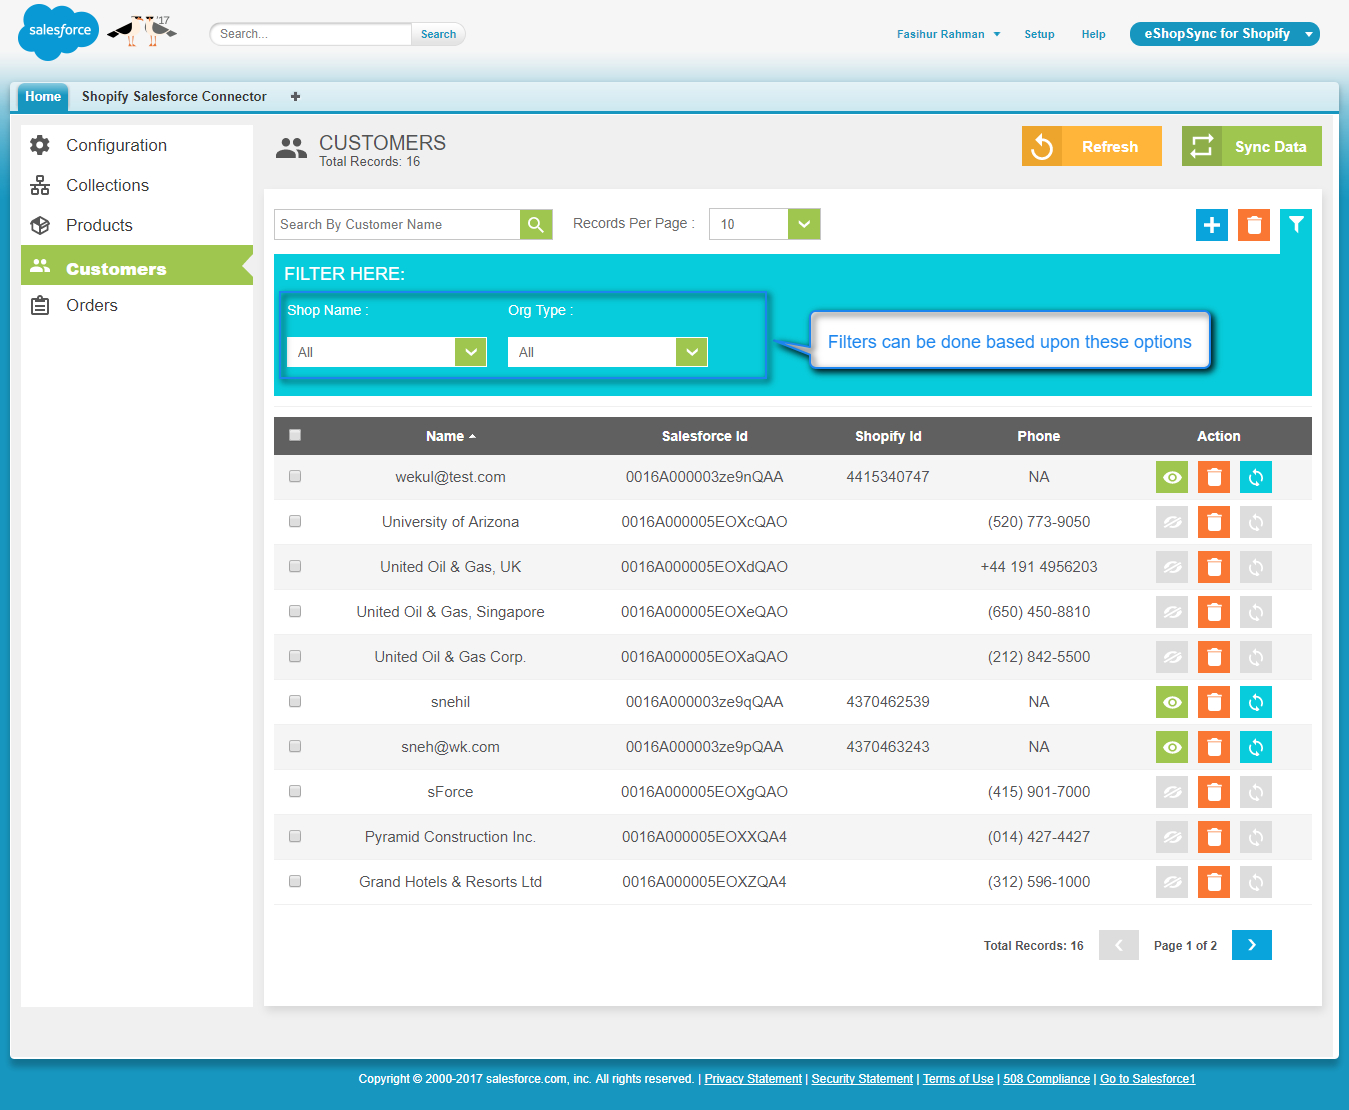
Task: Sync the sneh@wk.com customer row
Action: coord(1256,747)
